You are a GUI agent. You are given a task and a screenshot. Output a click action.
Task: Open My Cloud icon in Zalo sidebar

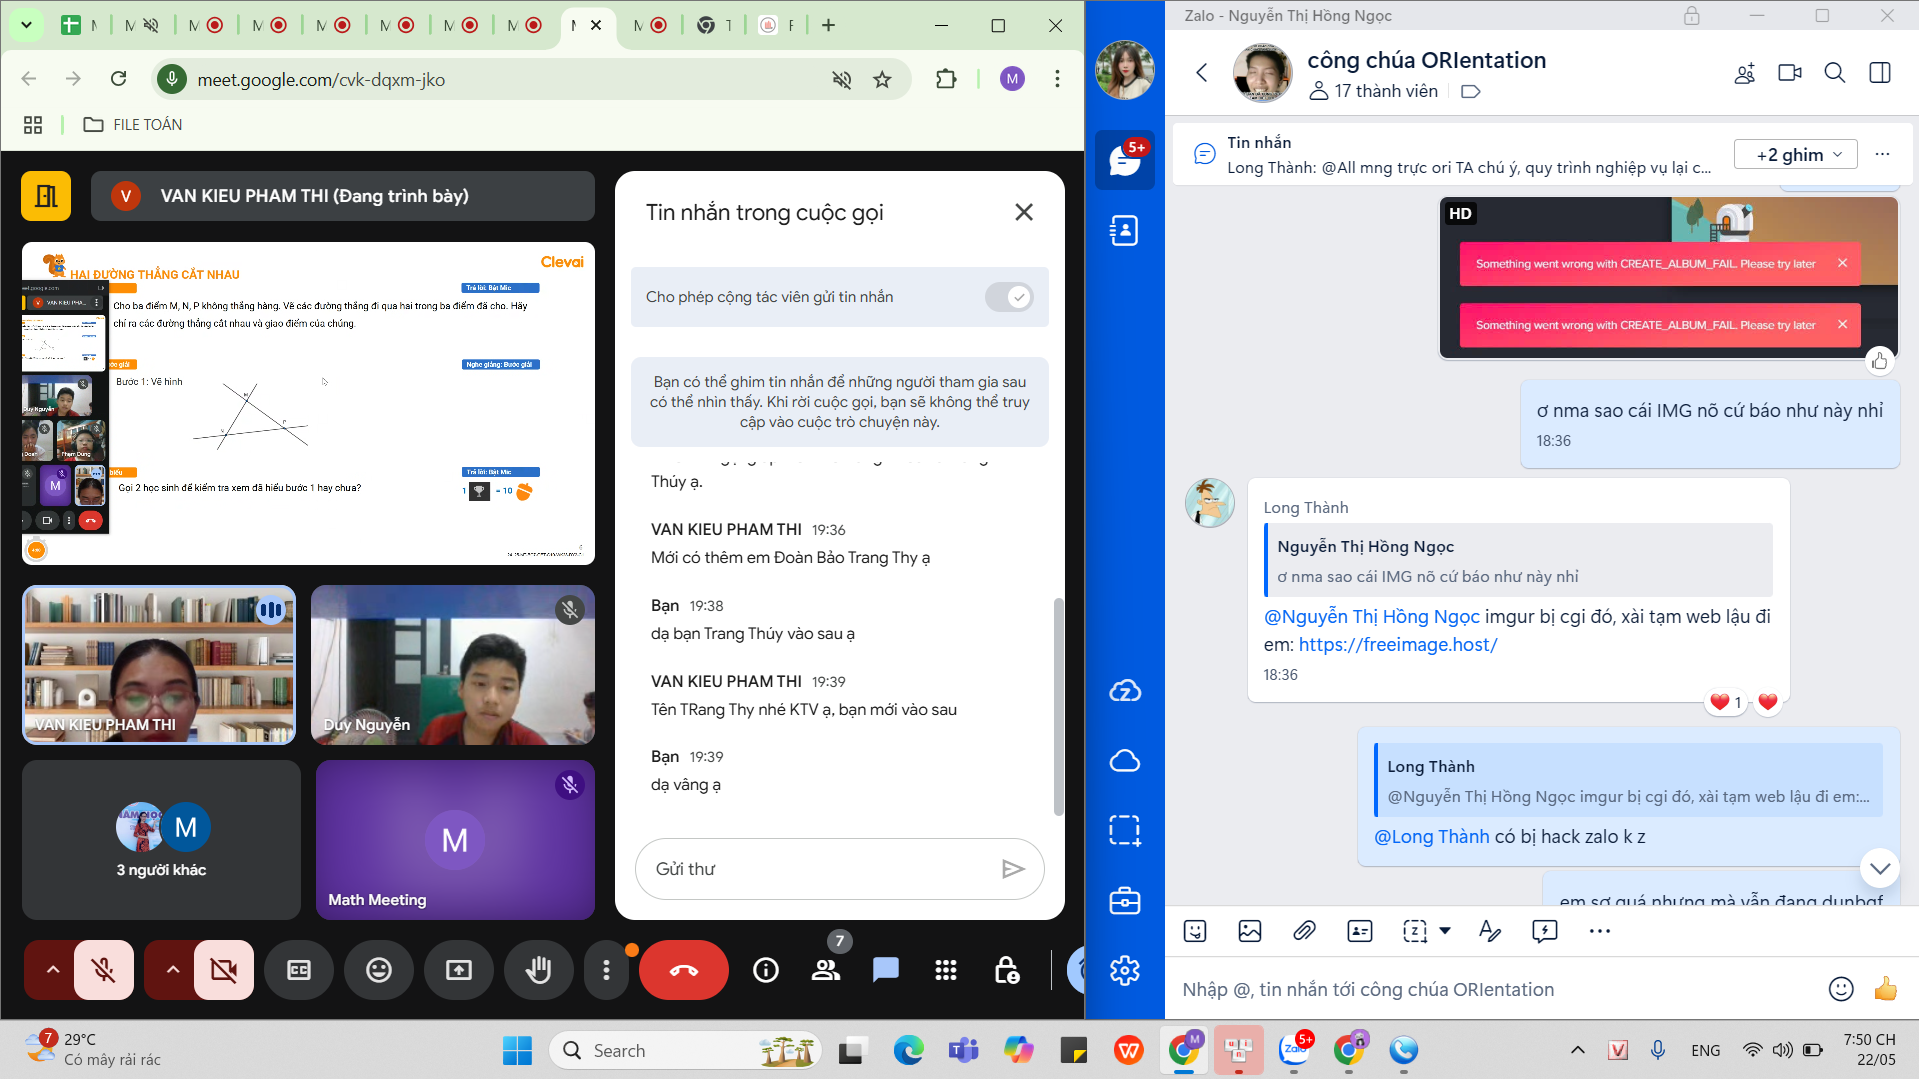point(1125,761)
